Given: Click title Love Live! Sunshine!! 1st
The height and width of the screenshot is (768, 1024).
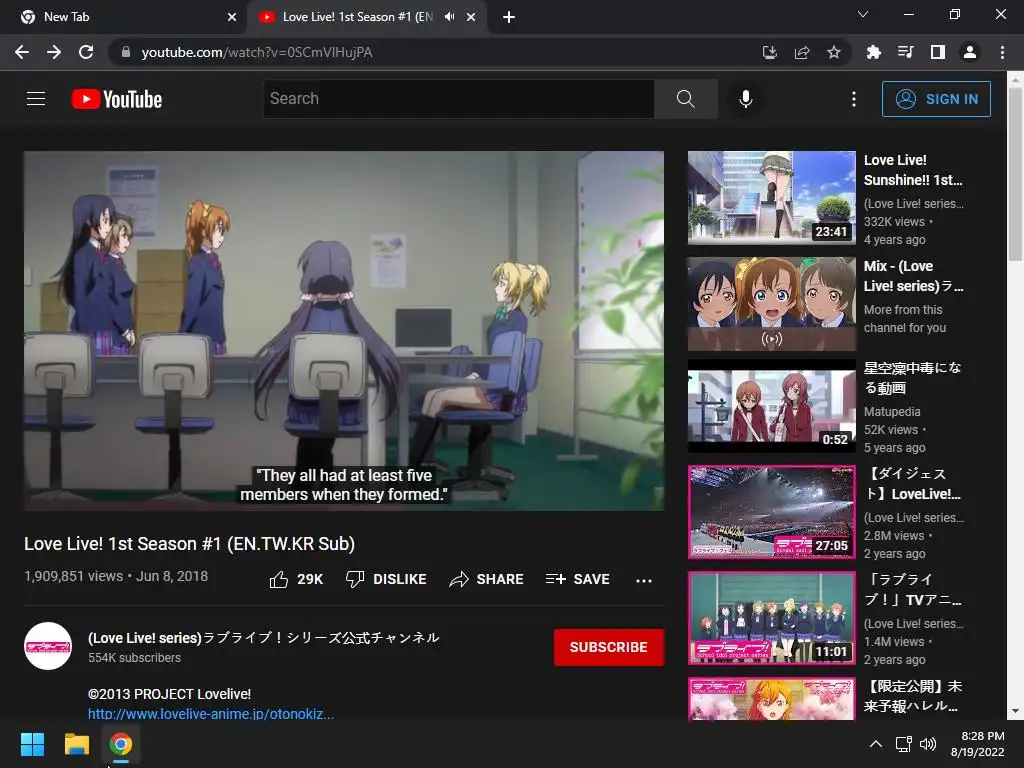Looking at the screenshot, I should coord(913,170).
